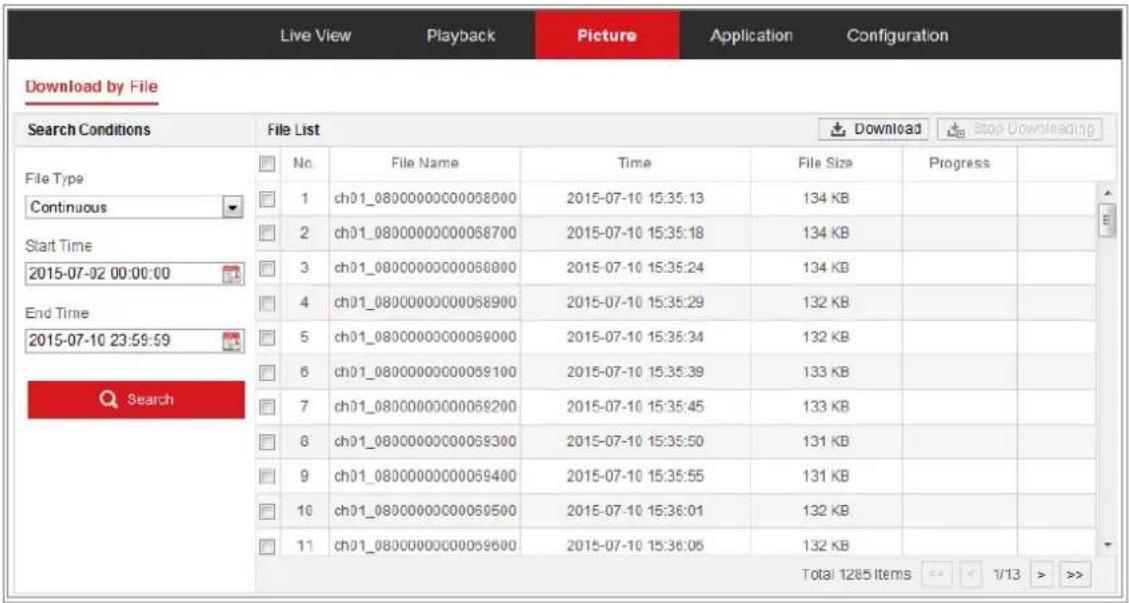
Task: Check the box for file No. 6
Action: tap(265, 372)
